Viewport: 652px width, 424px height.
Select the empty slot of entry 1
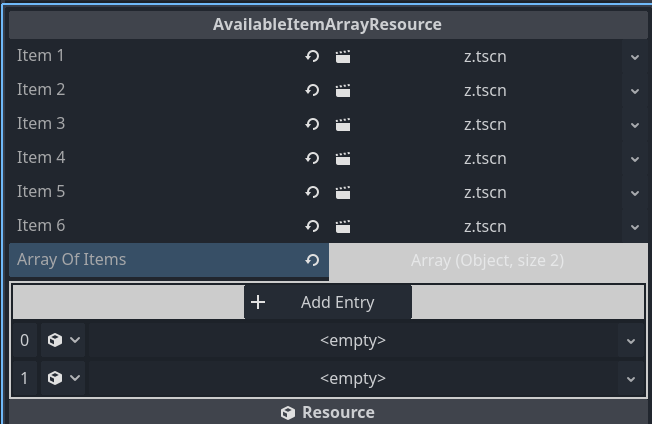click(x=353, y=378)
